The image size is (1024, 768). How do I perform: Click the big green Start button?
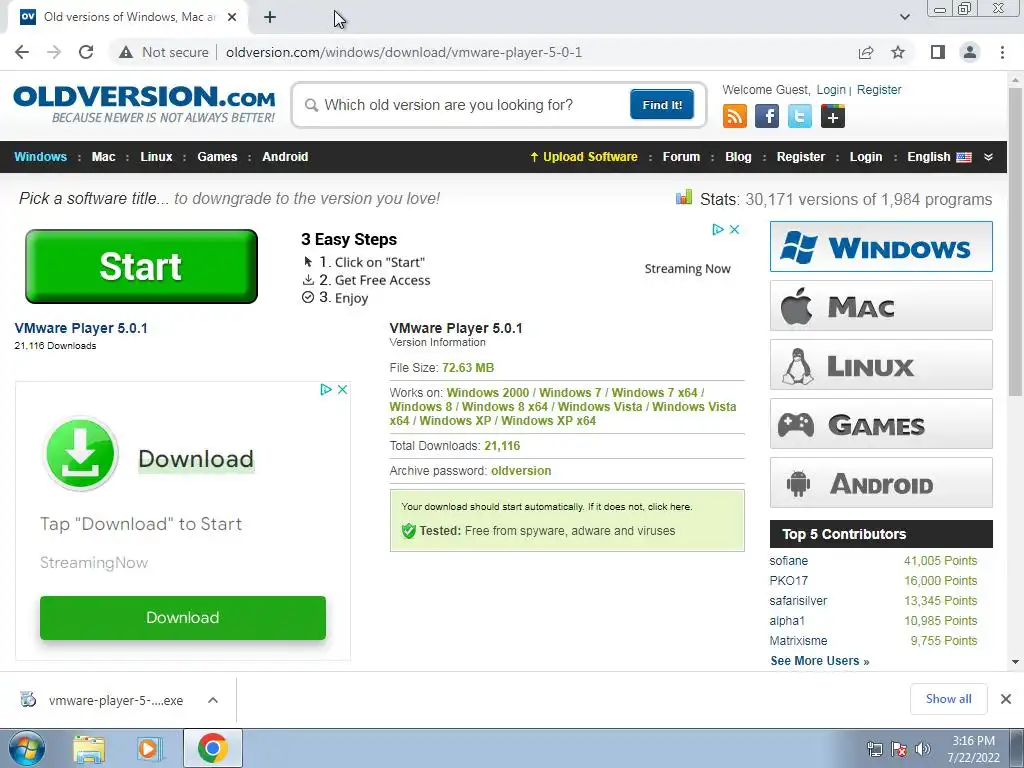pos(141,266)
